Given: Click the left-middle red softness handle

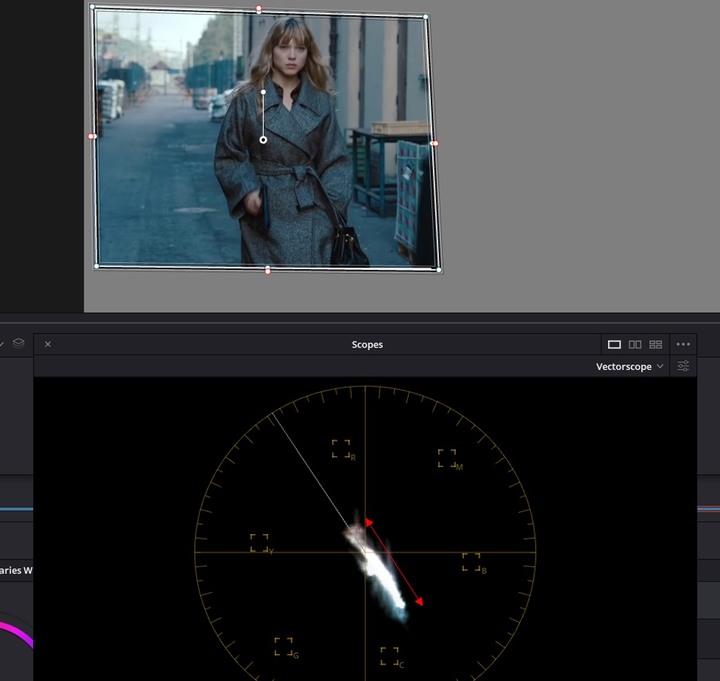Looking at the screenshot, I should coord(91,136).
